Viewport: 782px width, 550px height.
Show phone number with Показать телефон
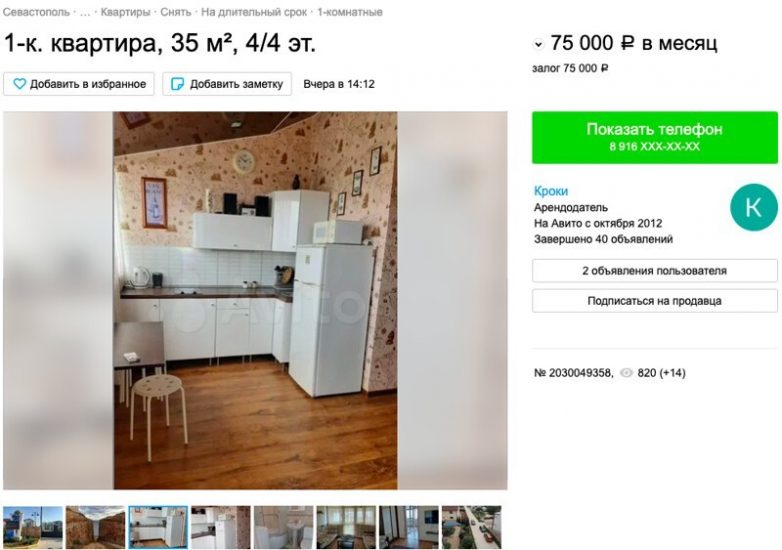[x=654, y=137]
